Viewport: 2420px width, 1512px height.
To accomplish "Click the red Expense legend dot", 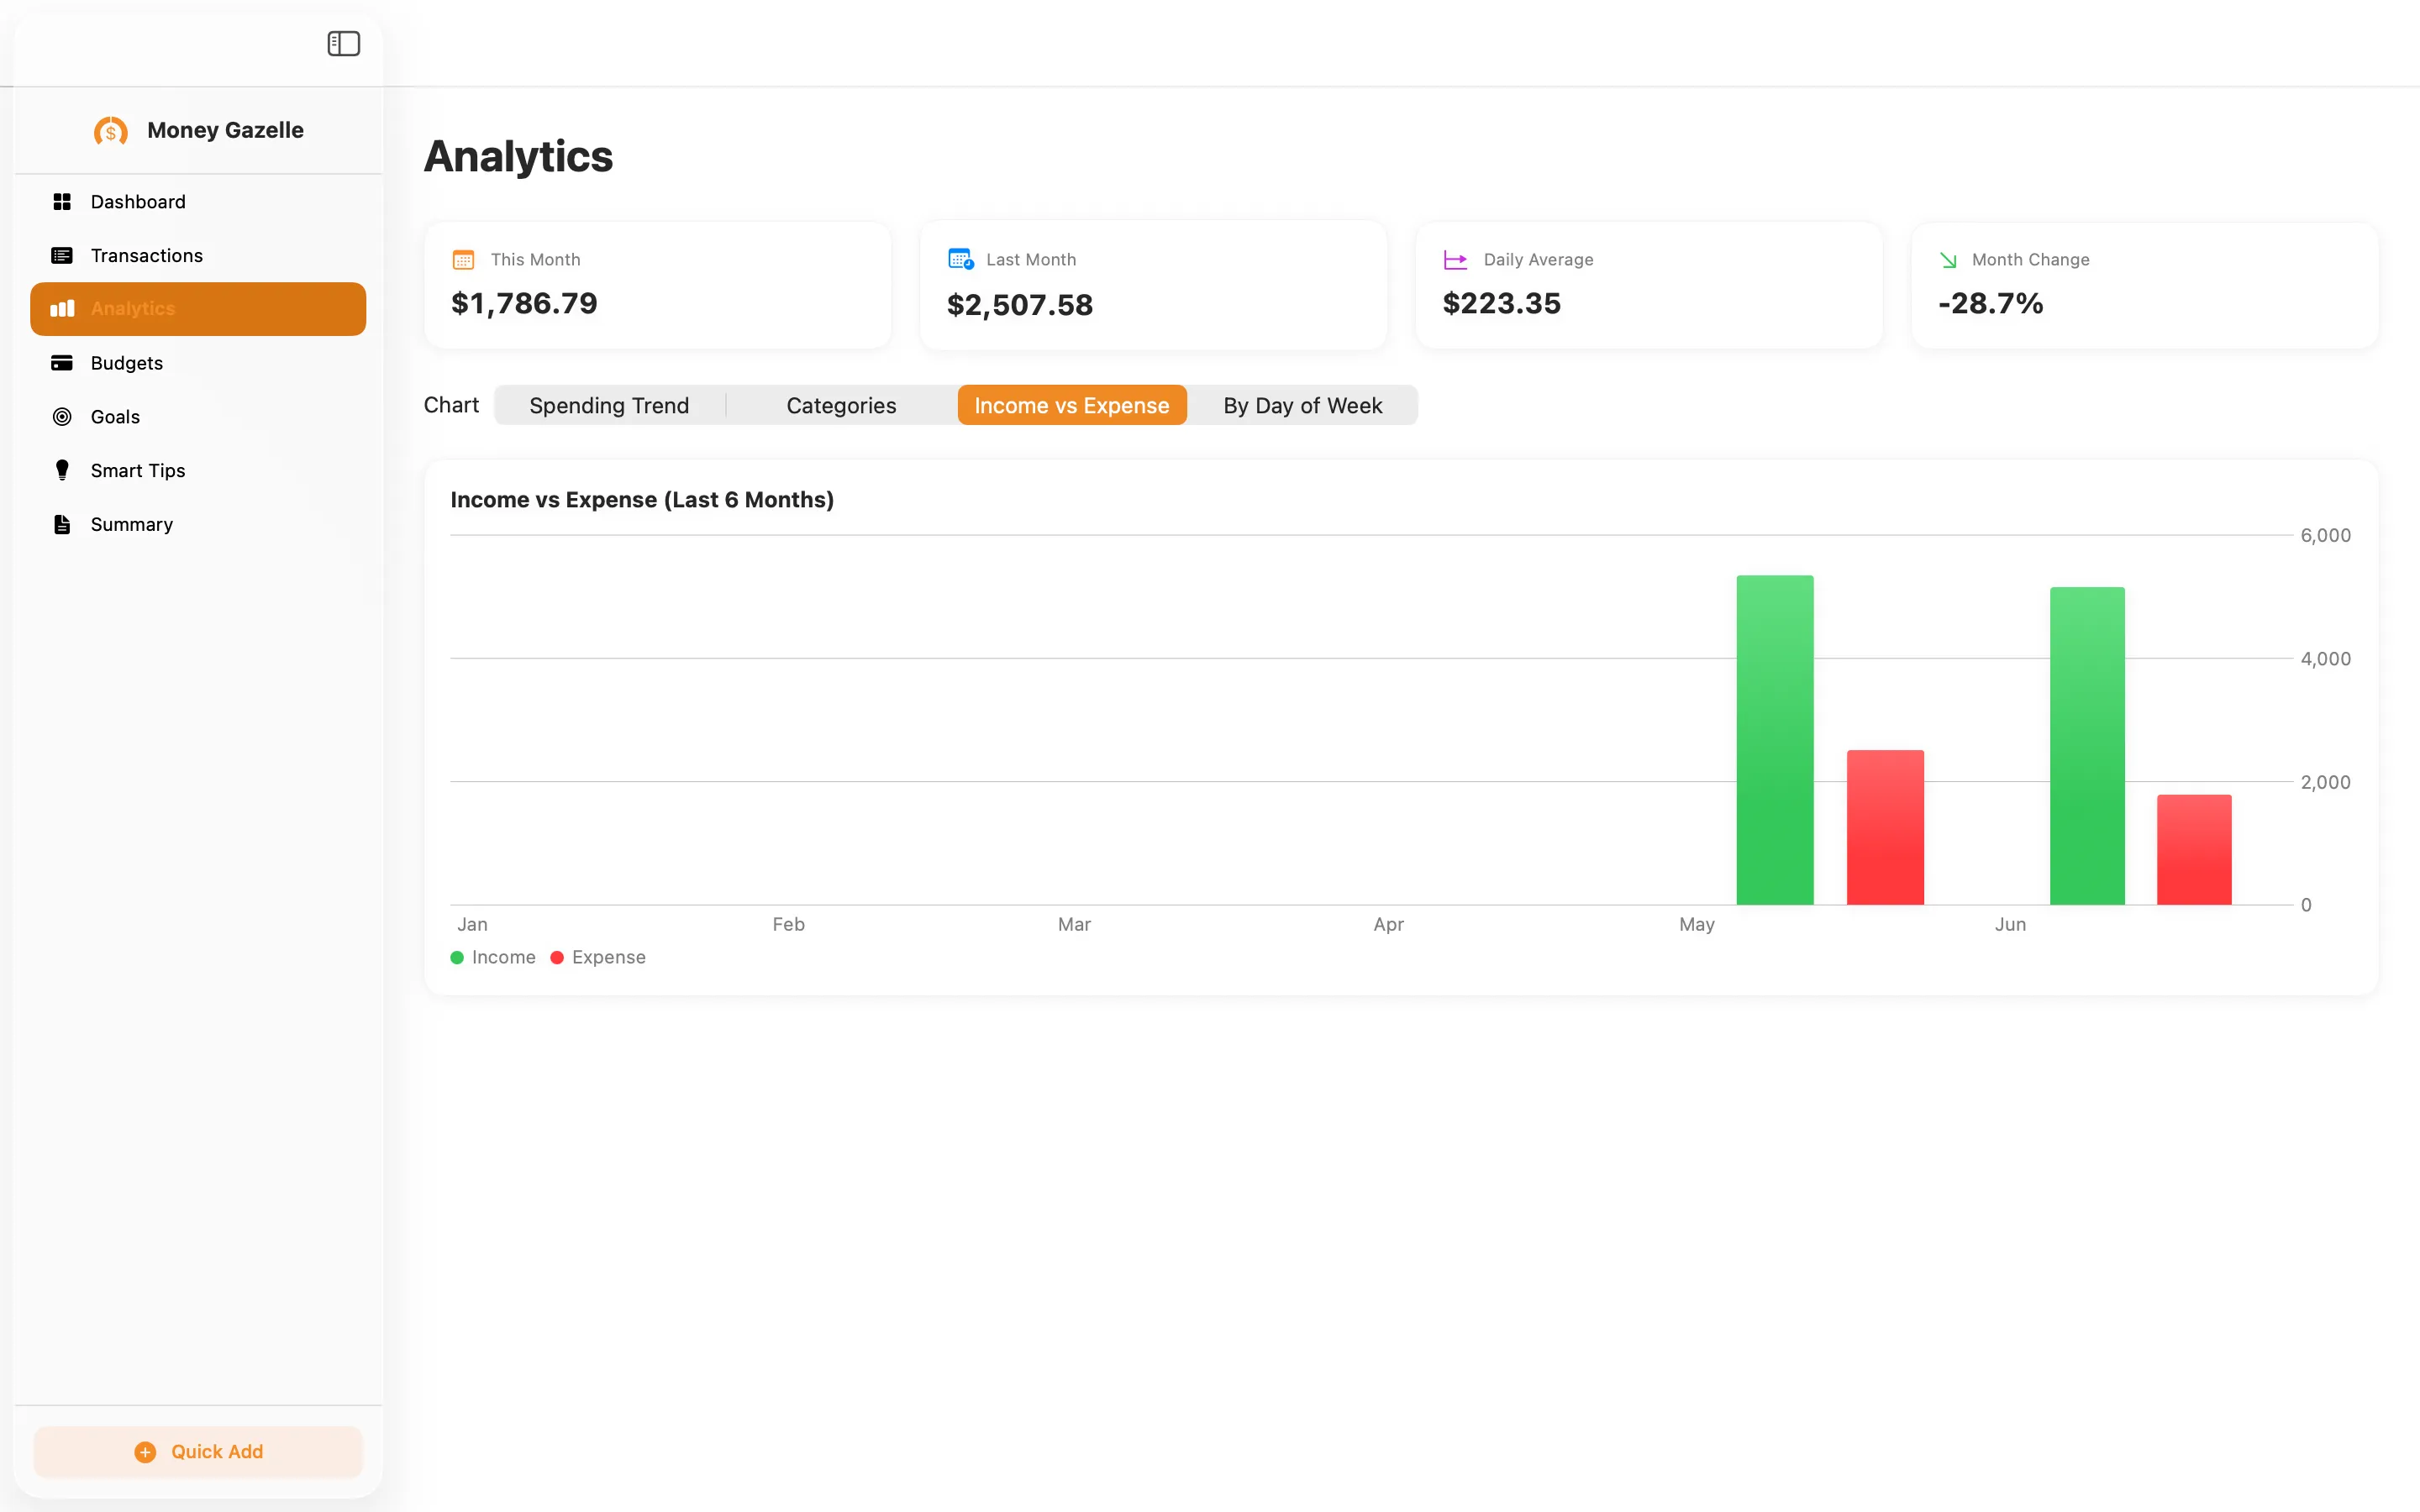I will (557, 958).
